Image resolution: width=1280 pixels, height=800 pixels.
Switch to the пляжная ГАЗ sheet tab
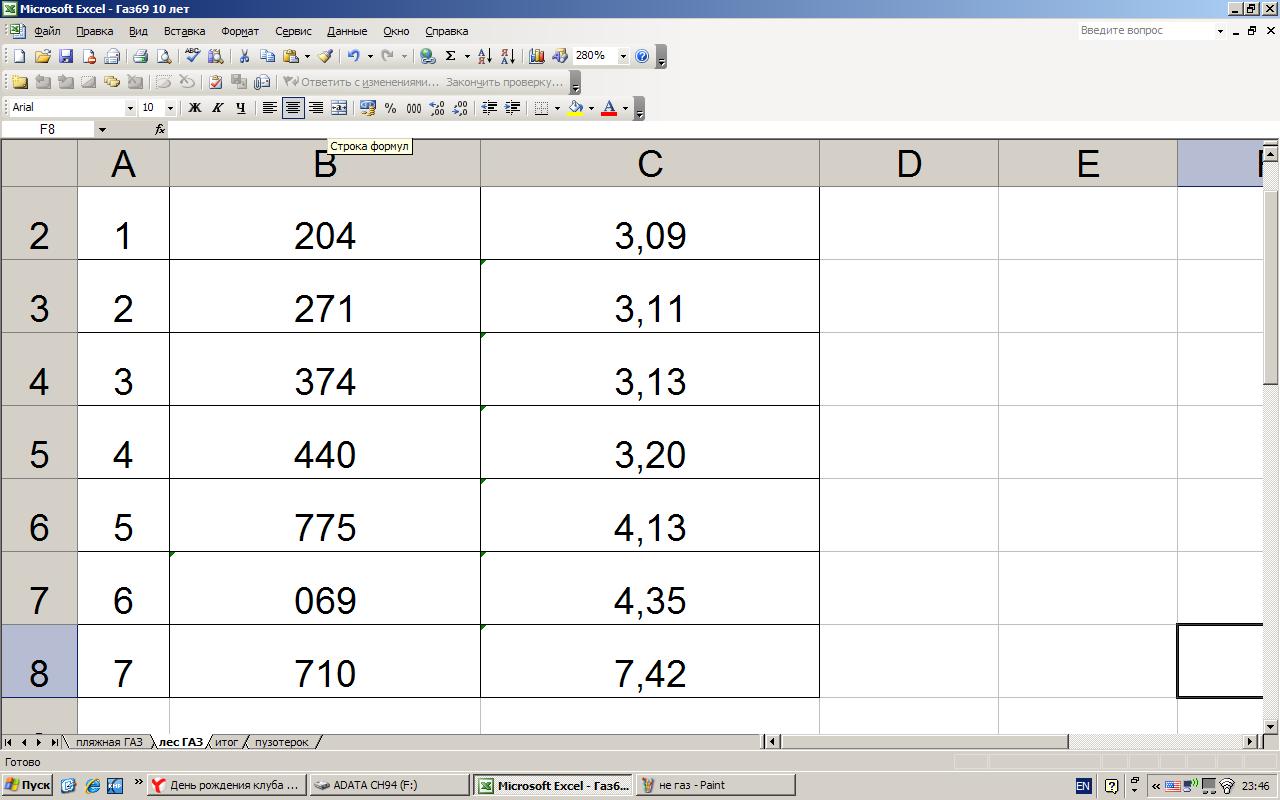tap(108, 742)
